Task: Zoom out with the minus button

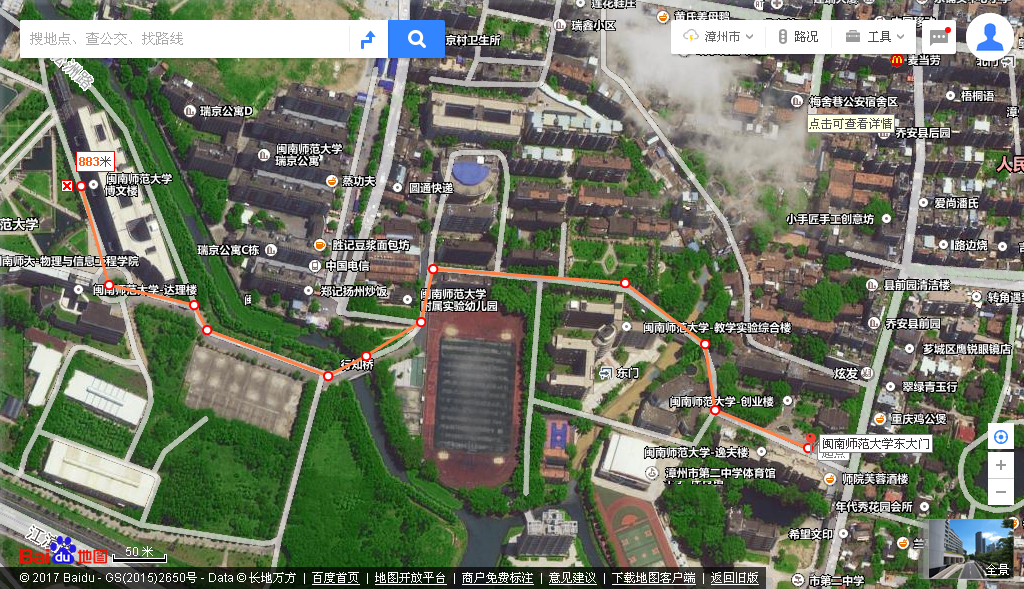Action: [x=1000, y=492]
